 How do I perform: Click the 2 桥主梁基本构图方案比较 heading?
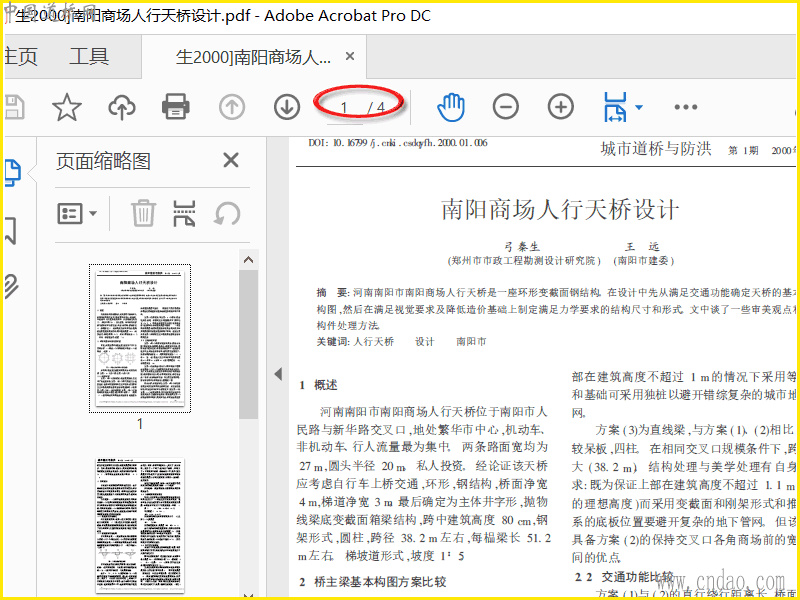pos(372,582)
